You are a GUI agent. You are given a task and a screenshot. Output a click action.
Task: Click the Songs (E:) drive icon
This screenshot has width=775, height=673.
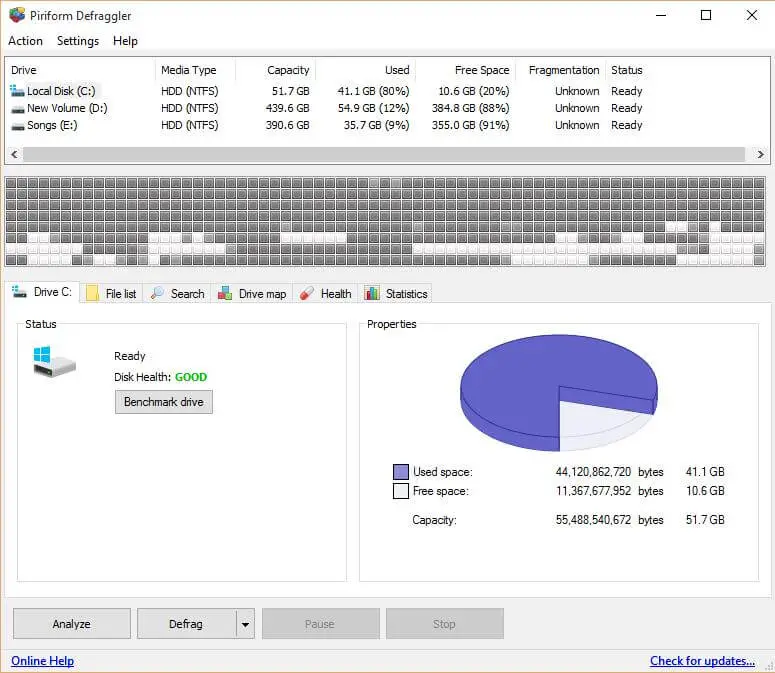click(x=18, y=126)
